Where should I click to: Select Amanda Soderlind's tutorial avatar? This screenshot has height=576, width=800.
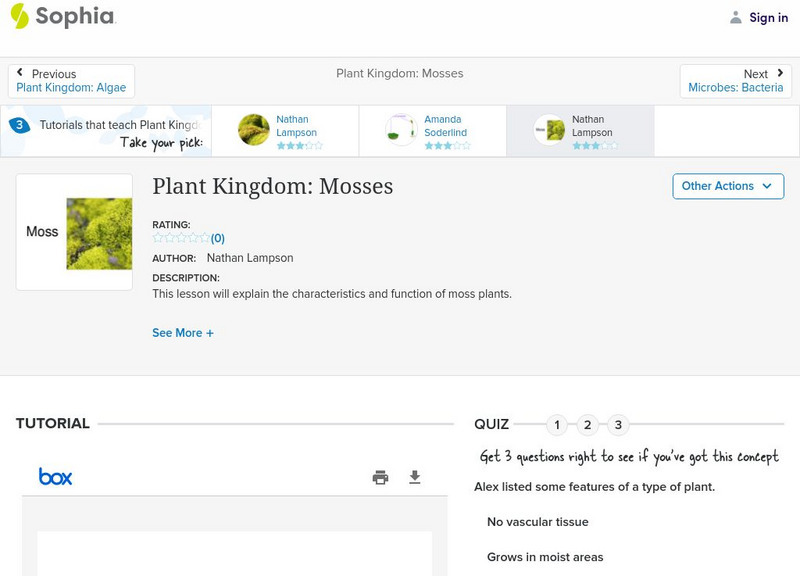[401, 130]
